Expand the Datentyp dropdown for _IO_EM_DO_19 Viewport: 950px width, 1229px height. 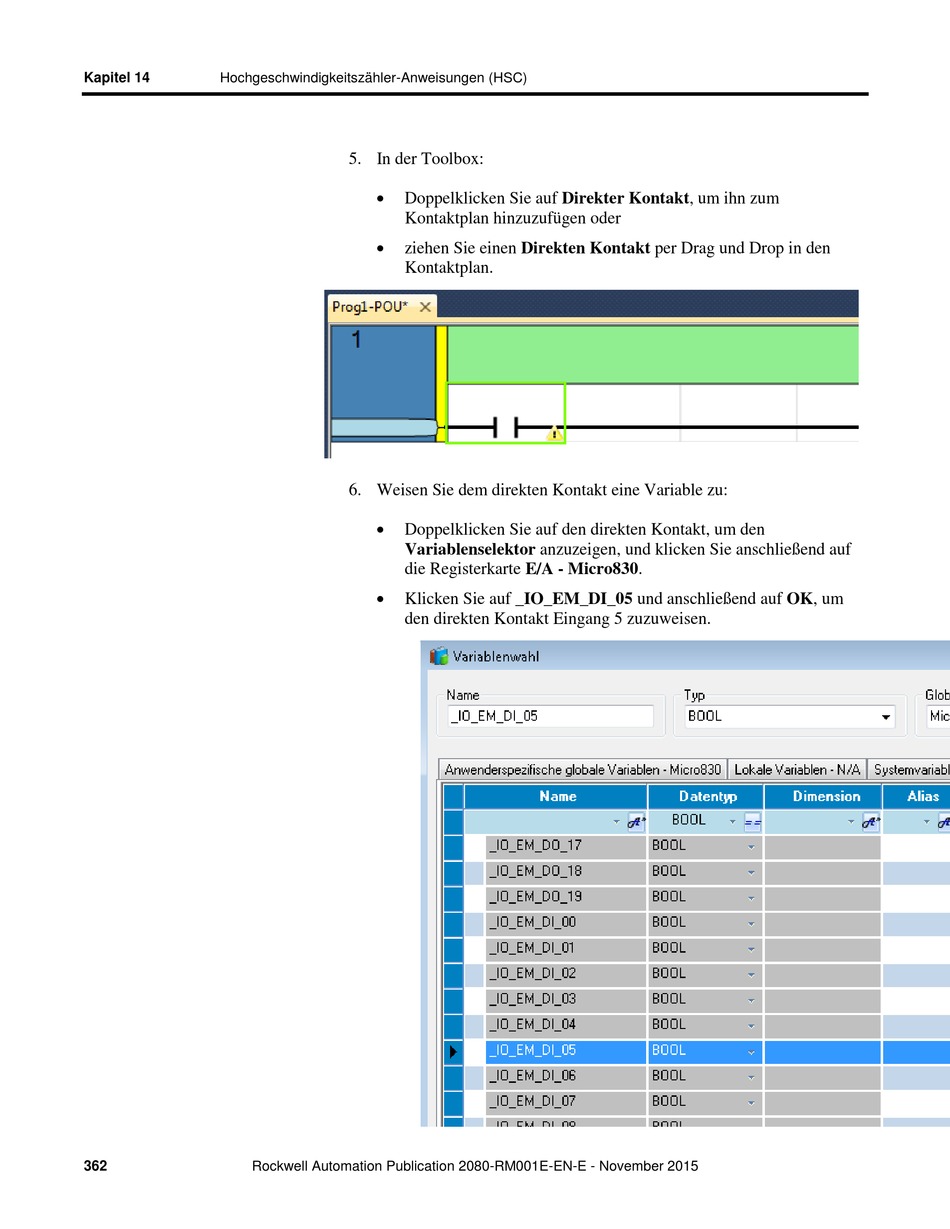click(x=751, y=898)
